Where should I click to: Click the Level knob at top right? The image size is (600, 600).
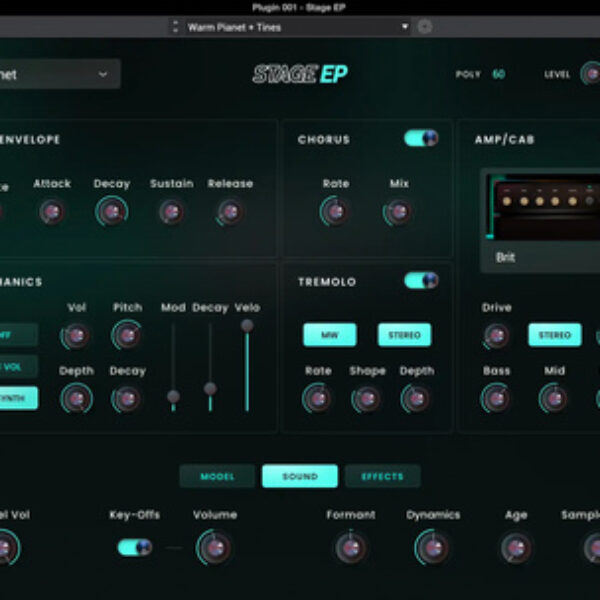click(x=591, y=74)
